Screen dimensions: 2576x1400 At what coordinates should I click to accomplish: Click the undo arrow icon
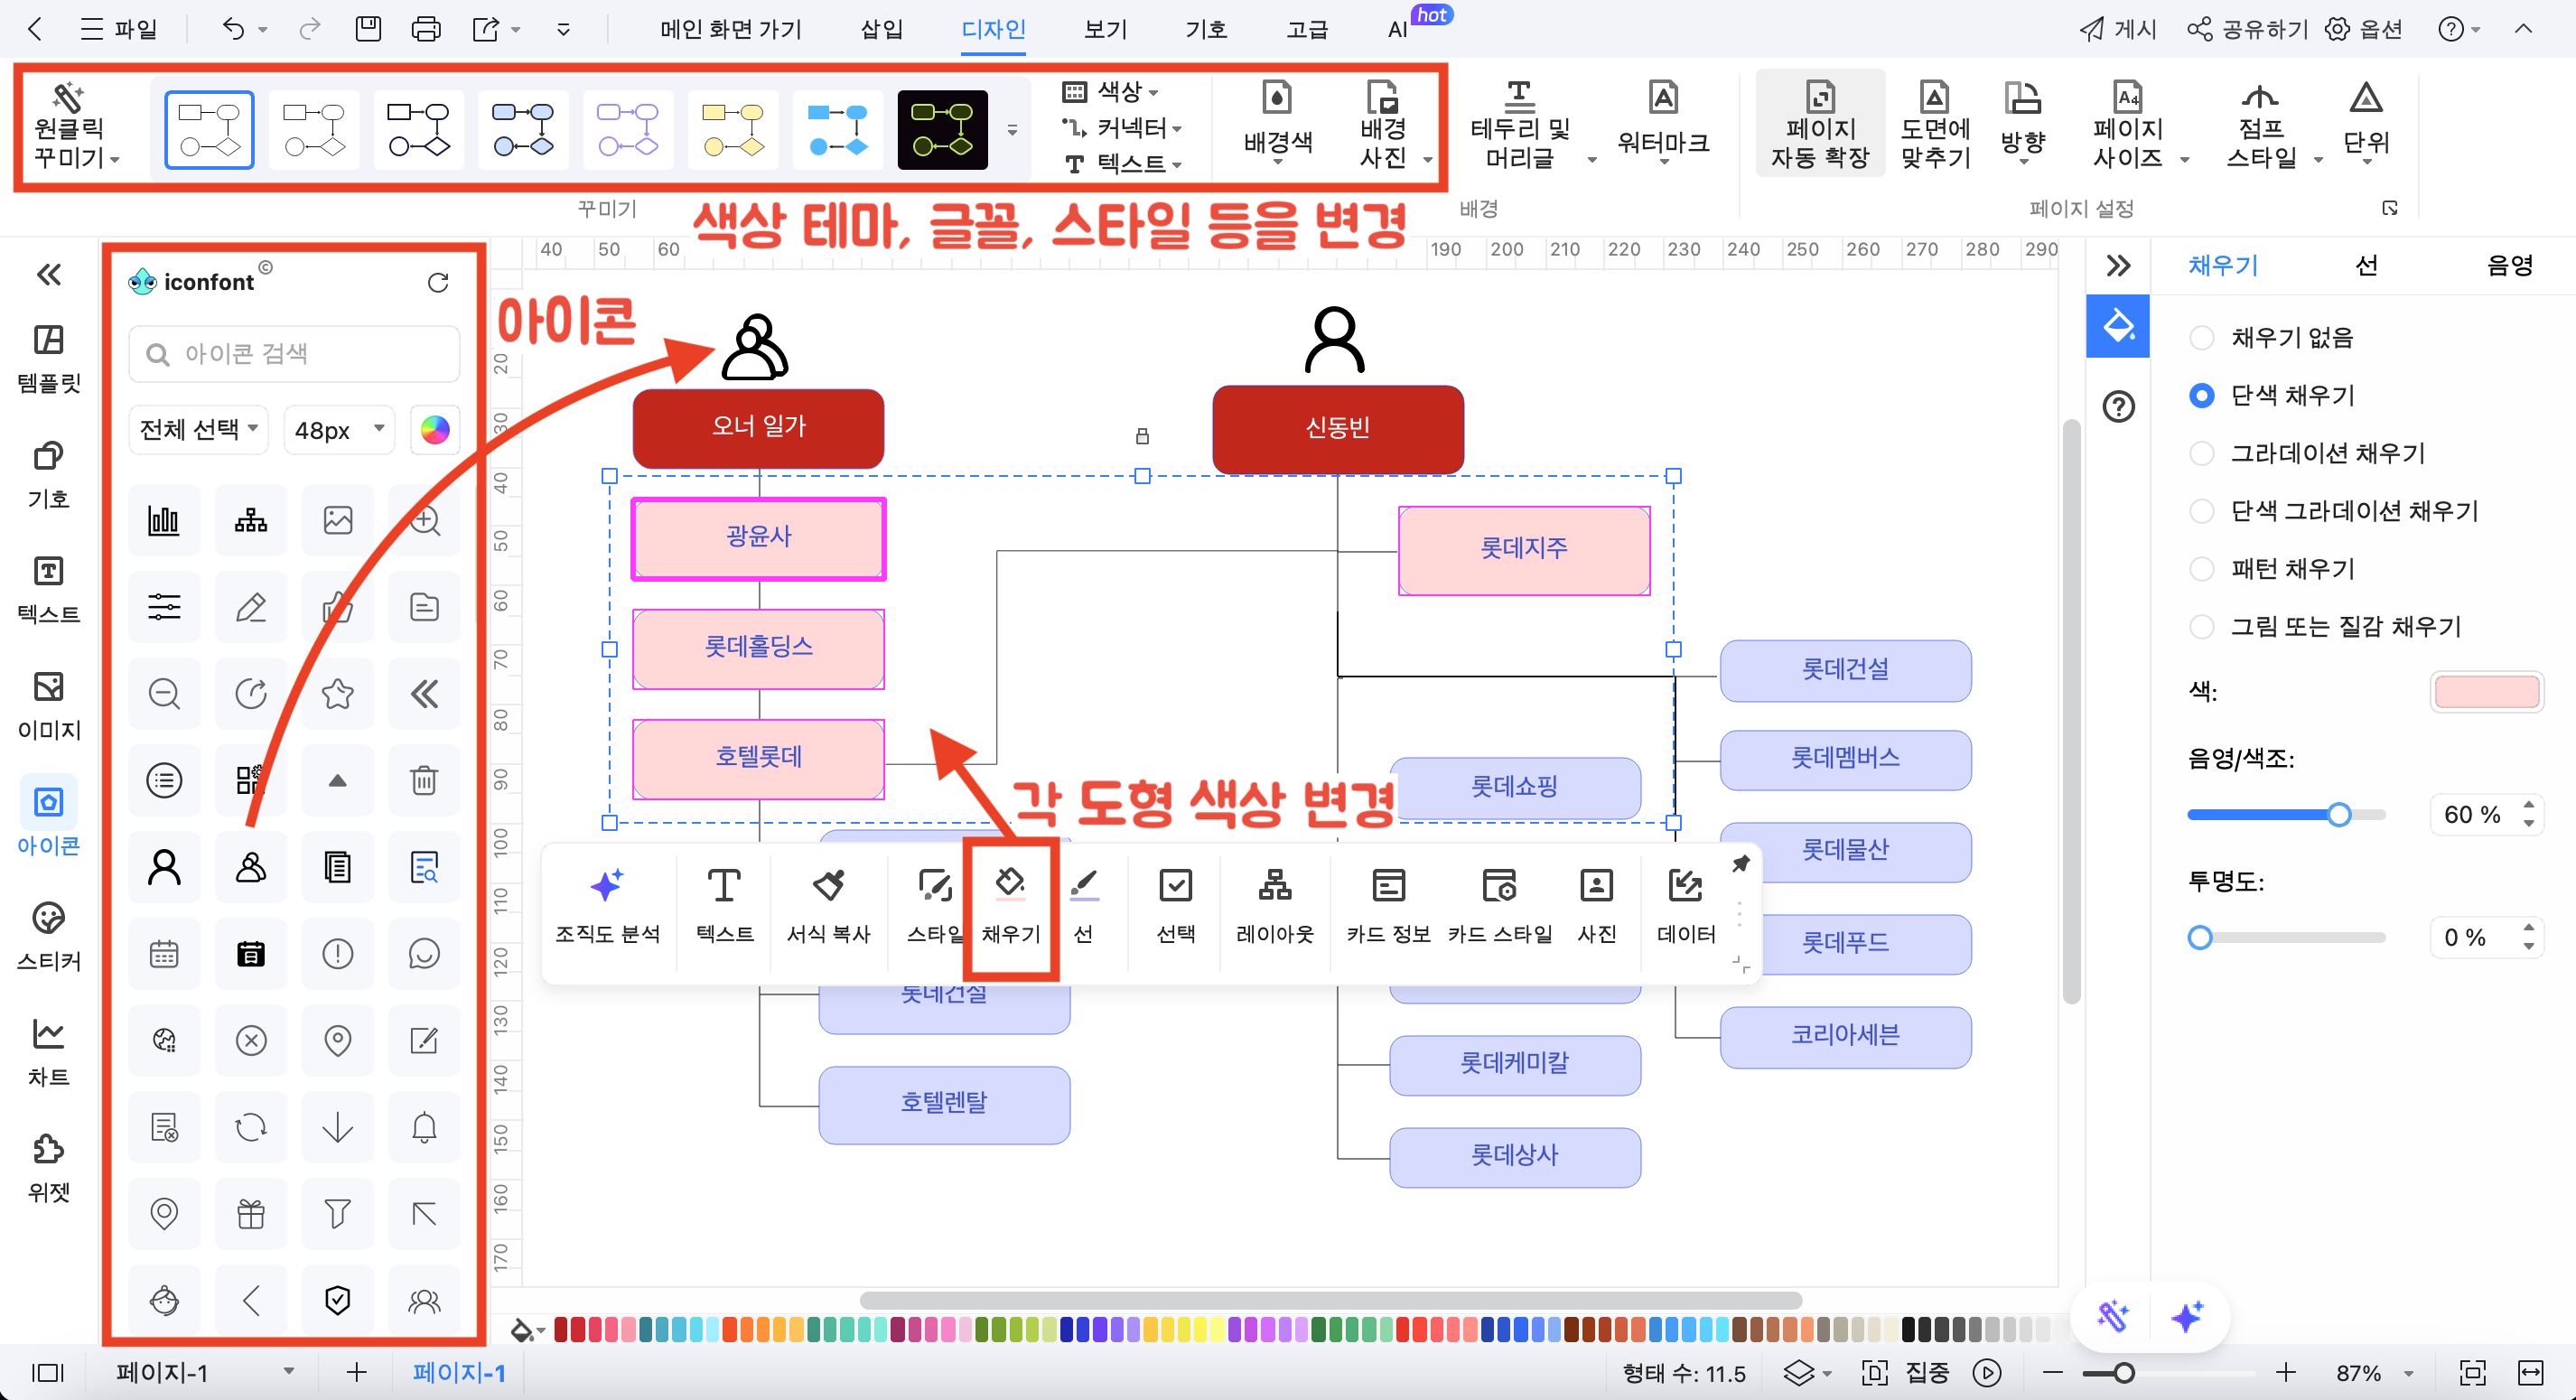(232, 29)
